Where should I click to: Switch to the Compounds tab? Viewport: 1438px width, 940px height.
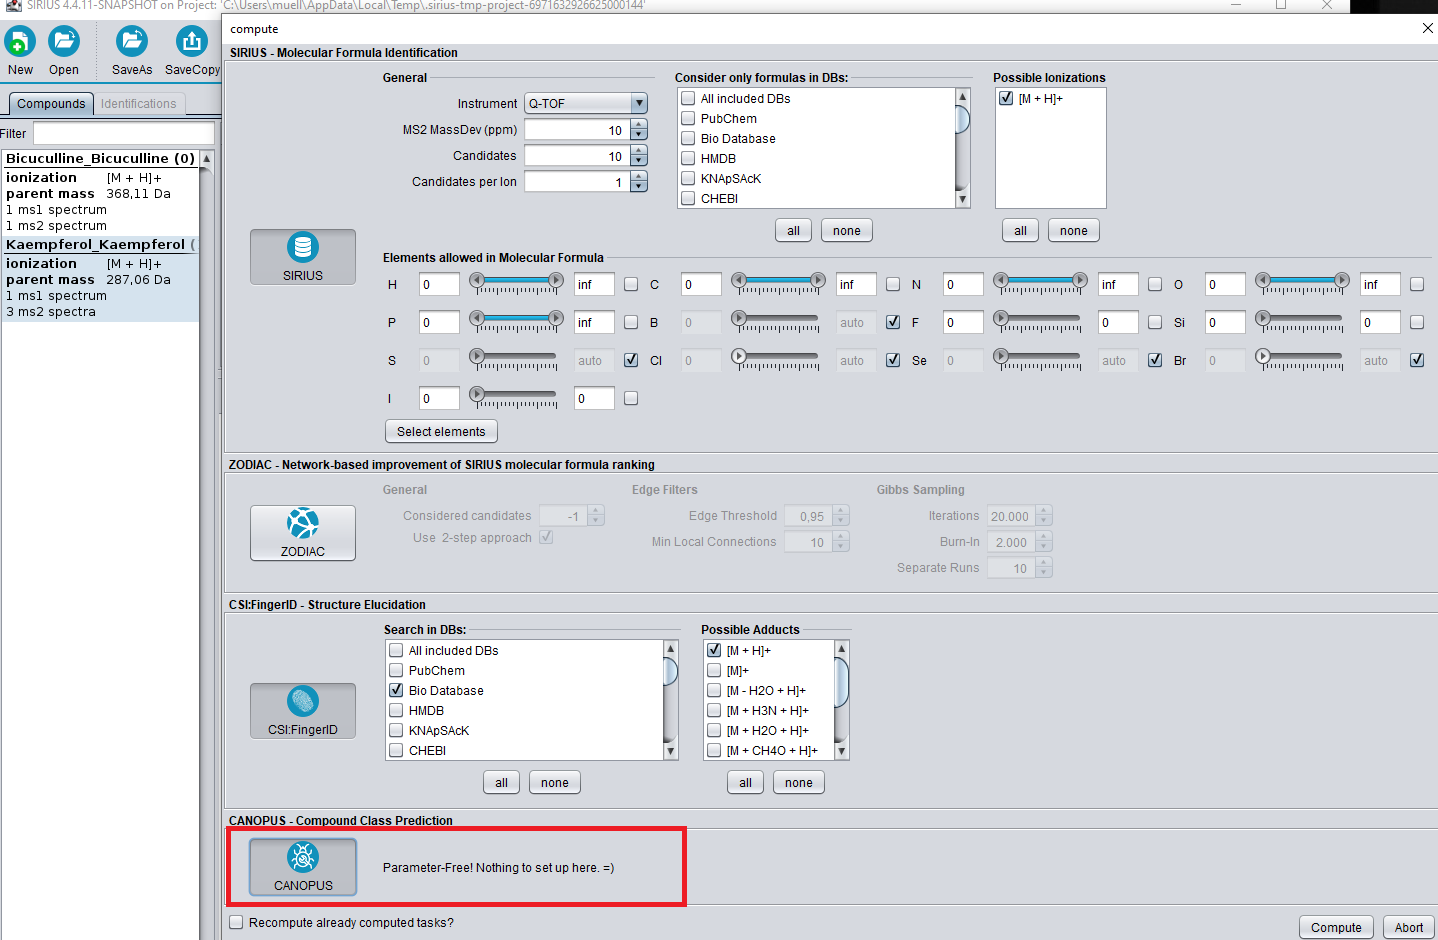tap(51, 104)
